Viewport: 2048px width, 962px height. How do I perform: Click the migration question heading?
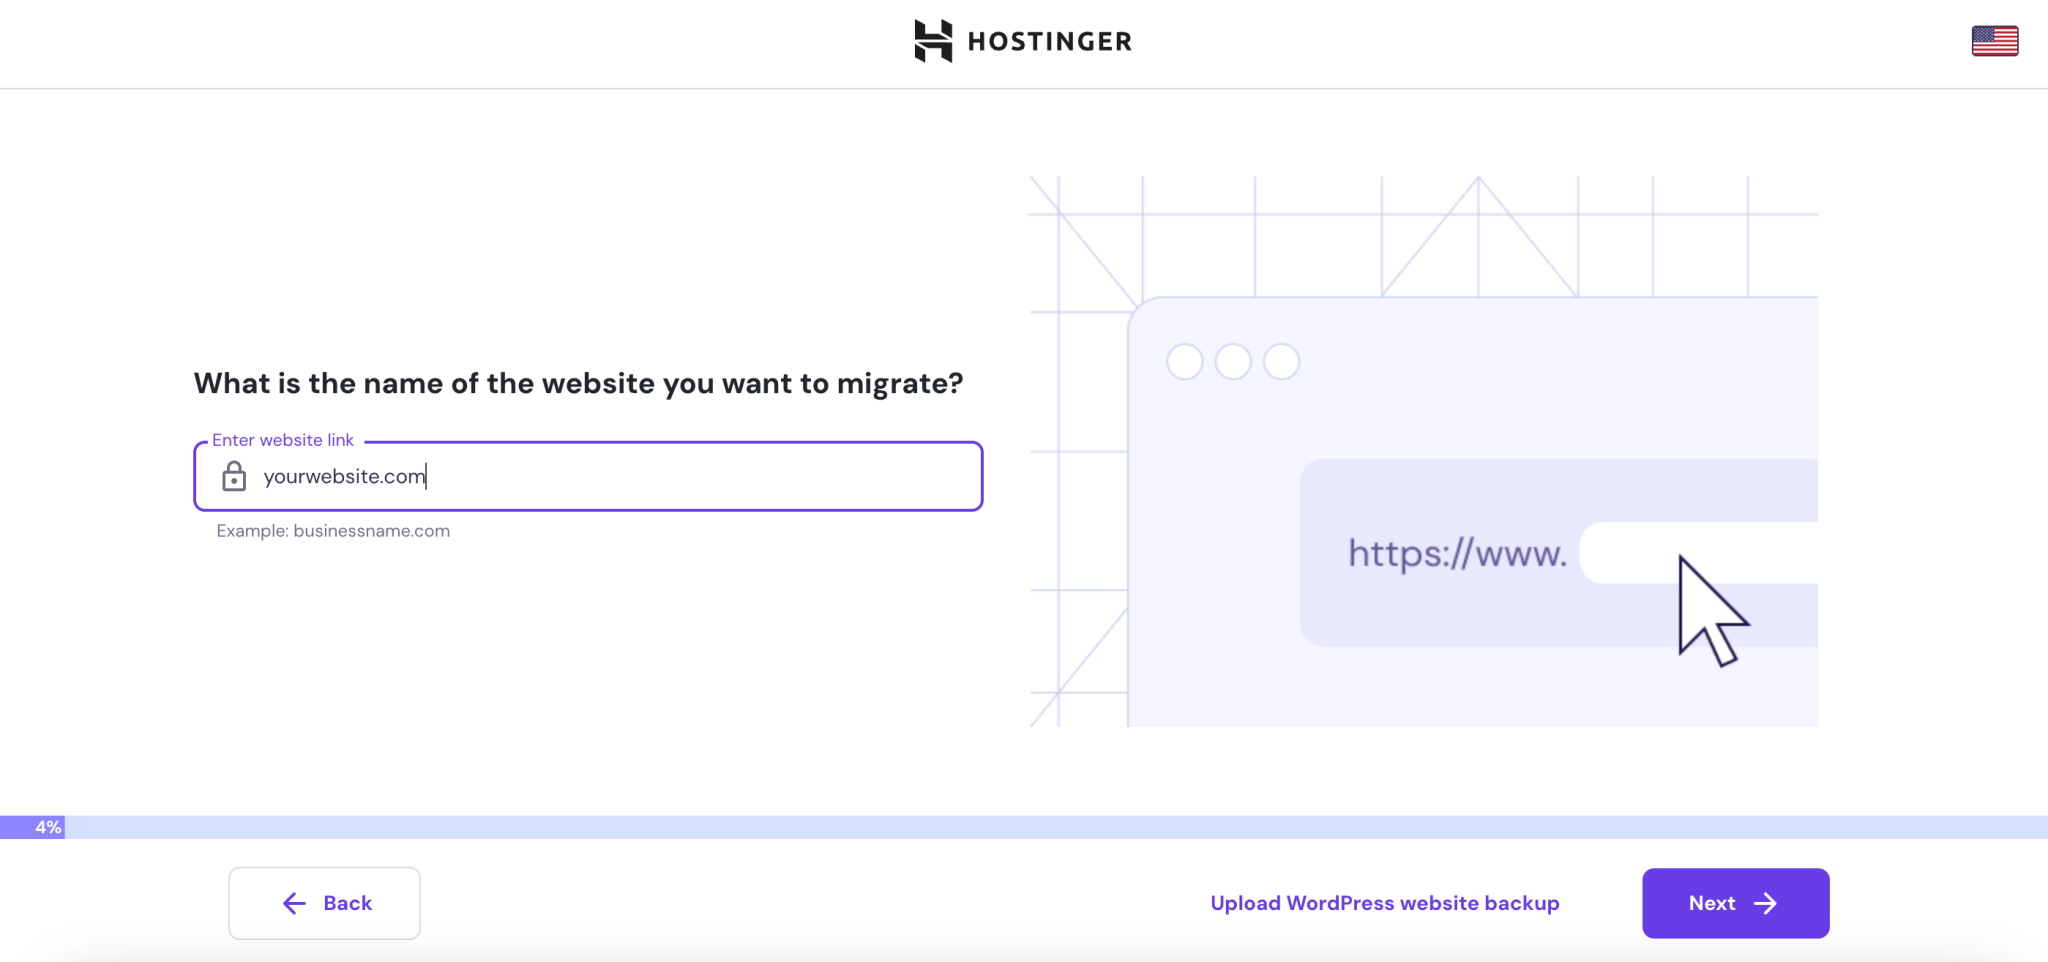point(578,383)
